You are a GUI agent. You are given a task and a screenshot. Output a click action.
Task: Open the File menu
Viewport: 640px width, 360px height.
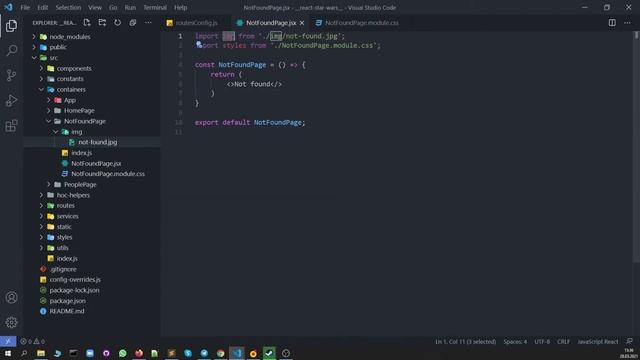tap(25, 7)
